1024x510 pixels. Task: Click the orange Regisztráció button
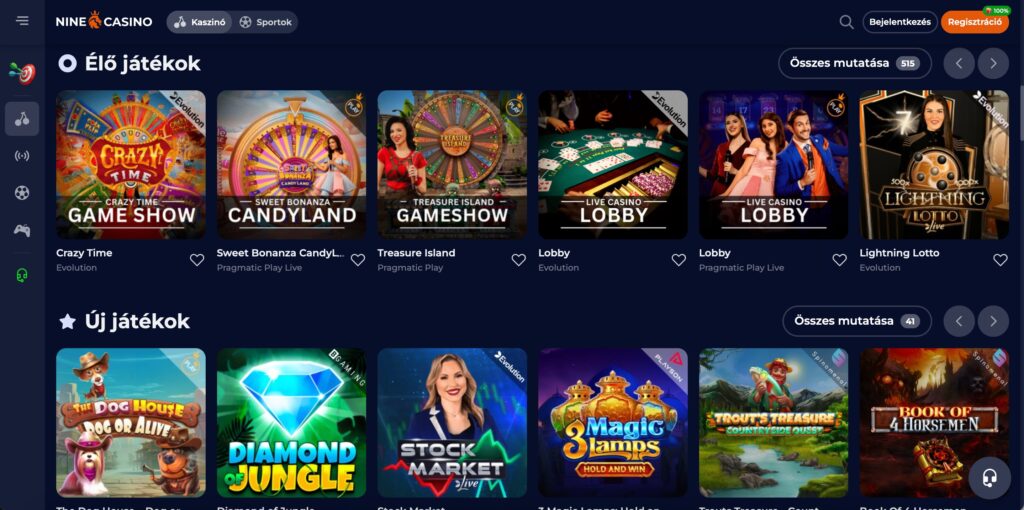pyautogui.click(x=974, y=22)
